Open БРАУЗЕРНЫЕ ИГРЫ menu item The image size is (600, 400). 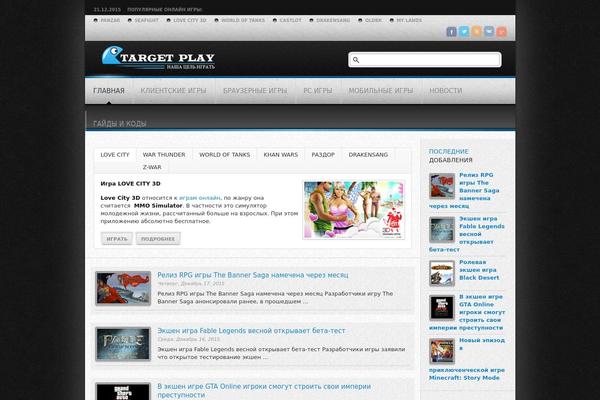[255, 91]
